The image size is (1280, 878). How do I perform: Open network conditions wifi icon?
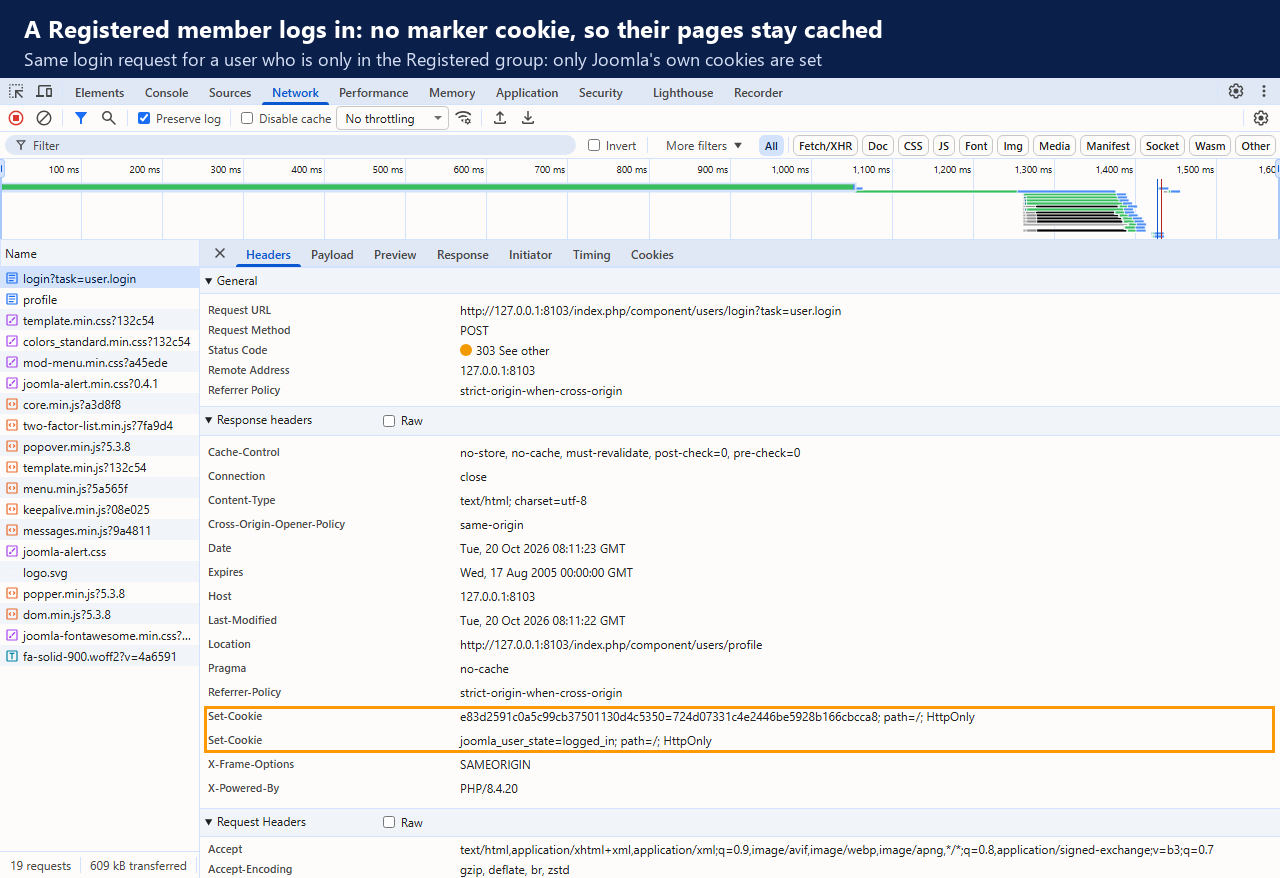coord(463,118)
